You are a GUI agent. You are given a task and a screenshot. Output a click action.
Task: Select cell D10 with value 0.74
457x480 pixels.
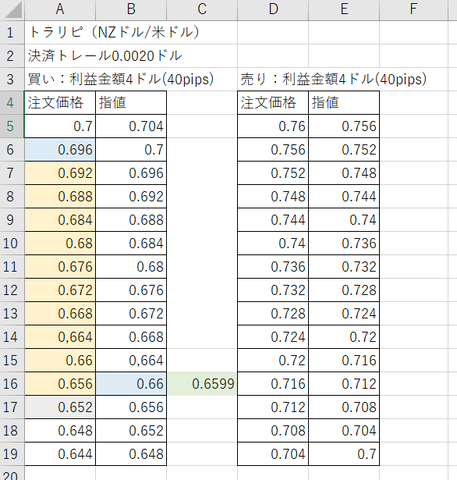click(x=273, y=243)
